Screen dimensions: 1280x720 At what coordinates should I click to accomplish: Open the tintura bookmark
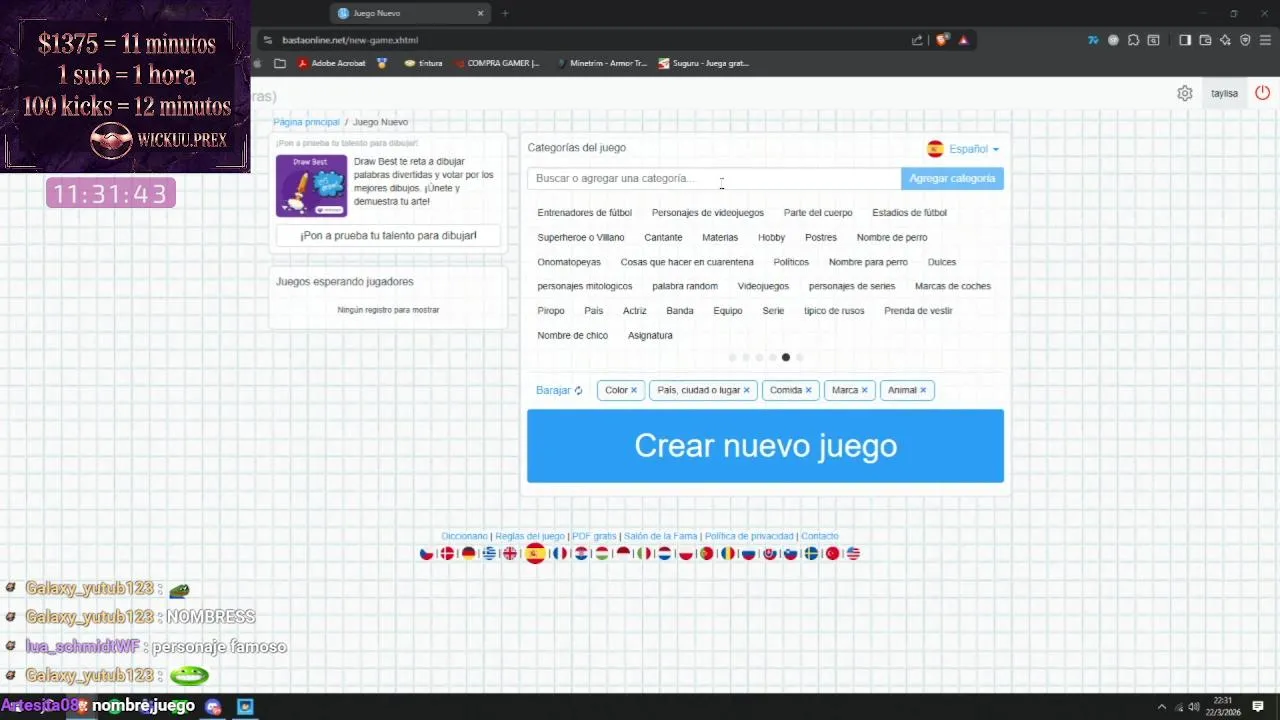pyautogui.click(x=423, y=63)
